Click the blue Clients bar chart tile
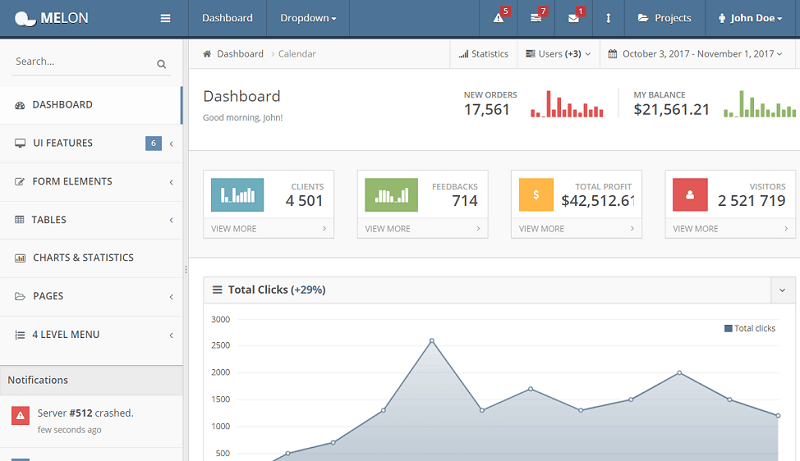This screenshot has width=800, height=461. click(x=237, y=195)
